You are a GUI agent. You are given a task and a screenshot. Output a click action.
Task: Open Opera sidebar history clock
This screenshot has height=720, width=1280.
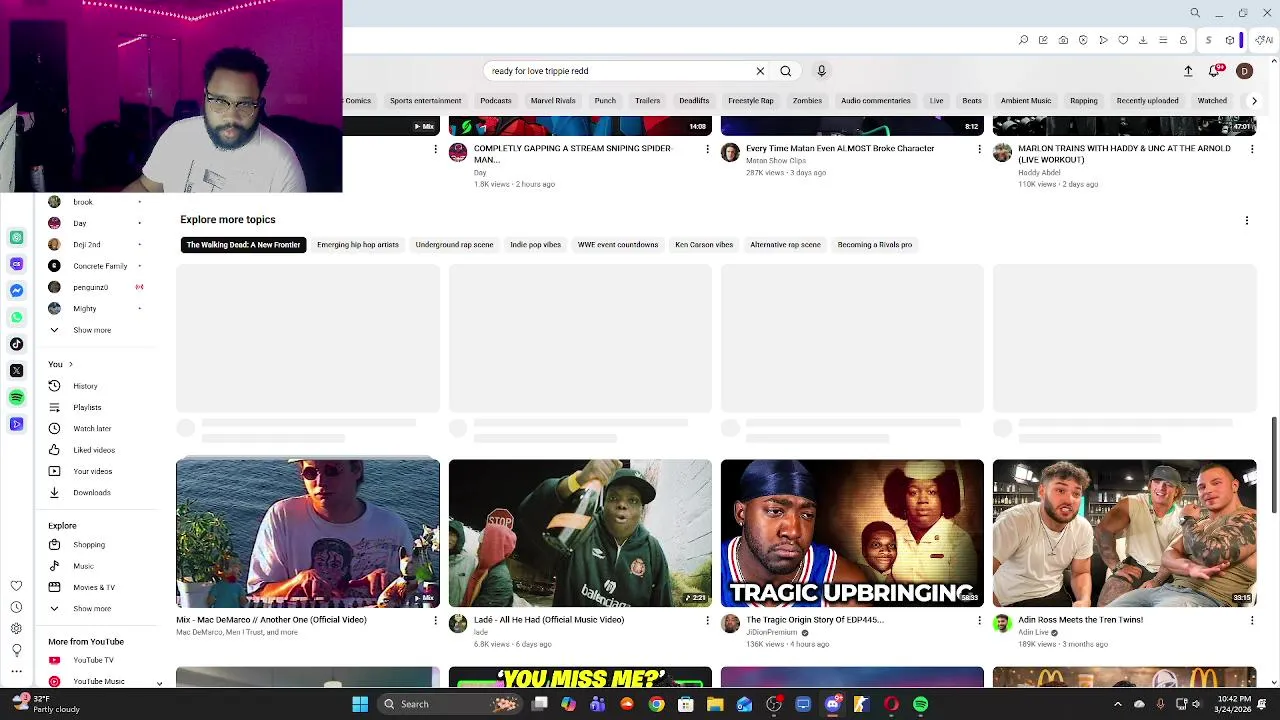coord(16,607)
